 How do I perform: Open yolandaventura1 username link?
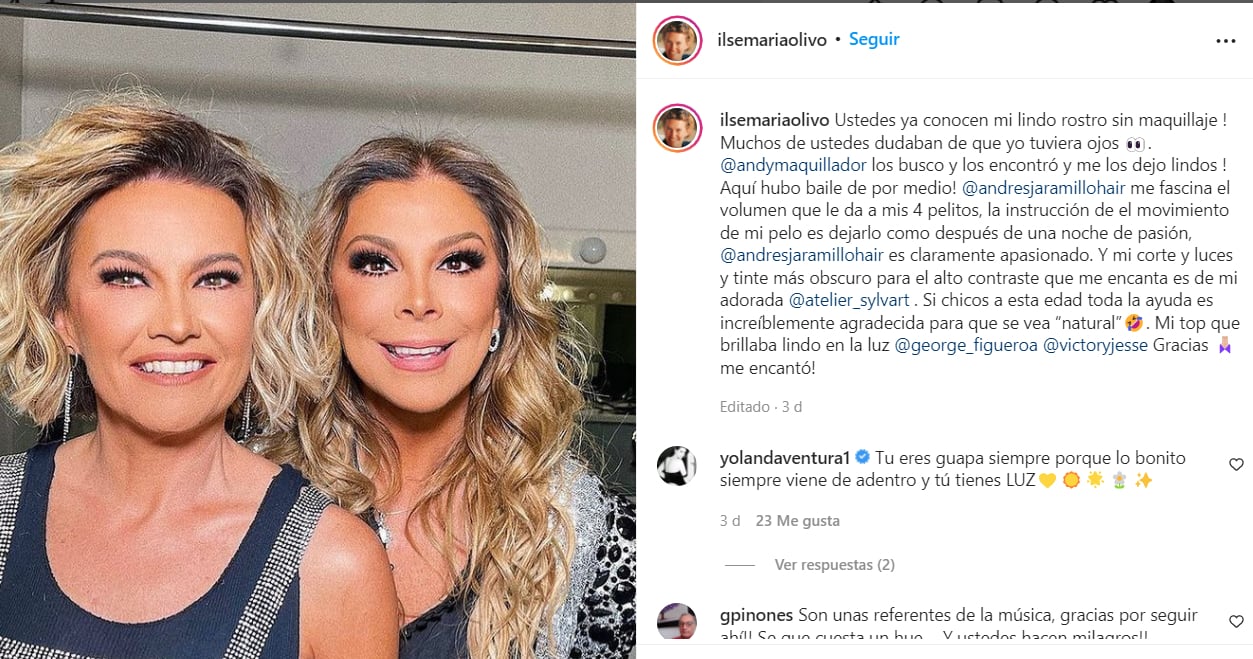[x=785, y=458]
